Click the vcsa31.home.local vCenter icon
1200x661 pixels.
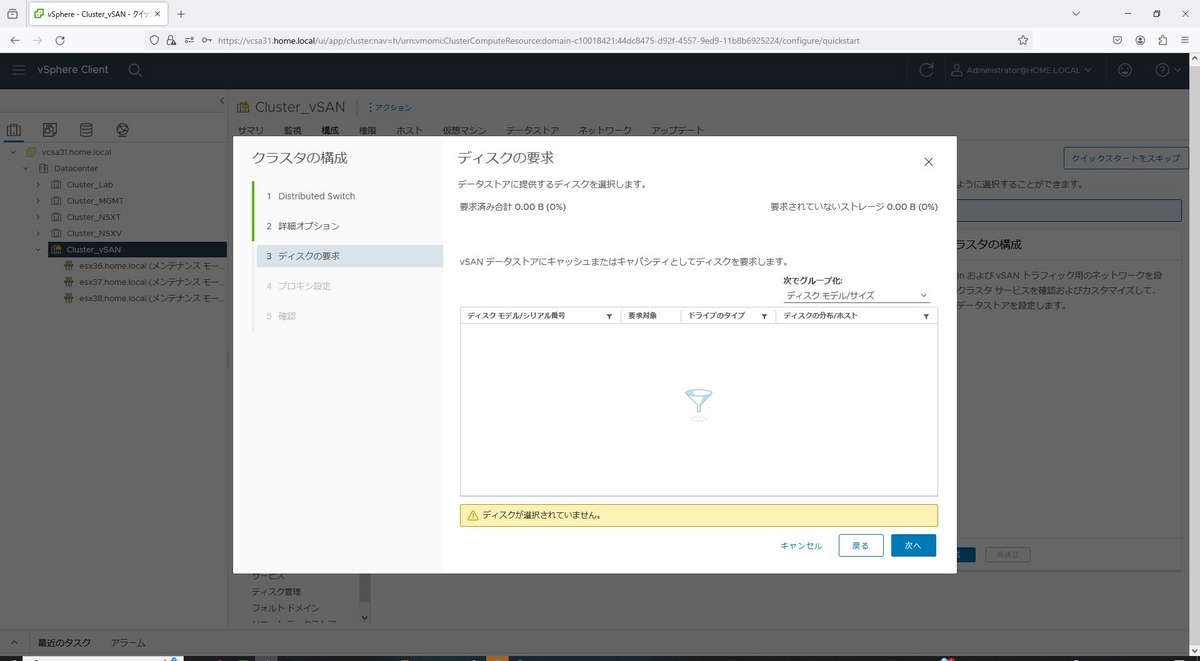(x=31, y=152)
